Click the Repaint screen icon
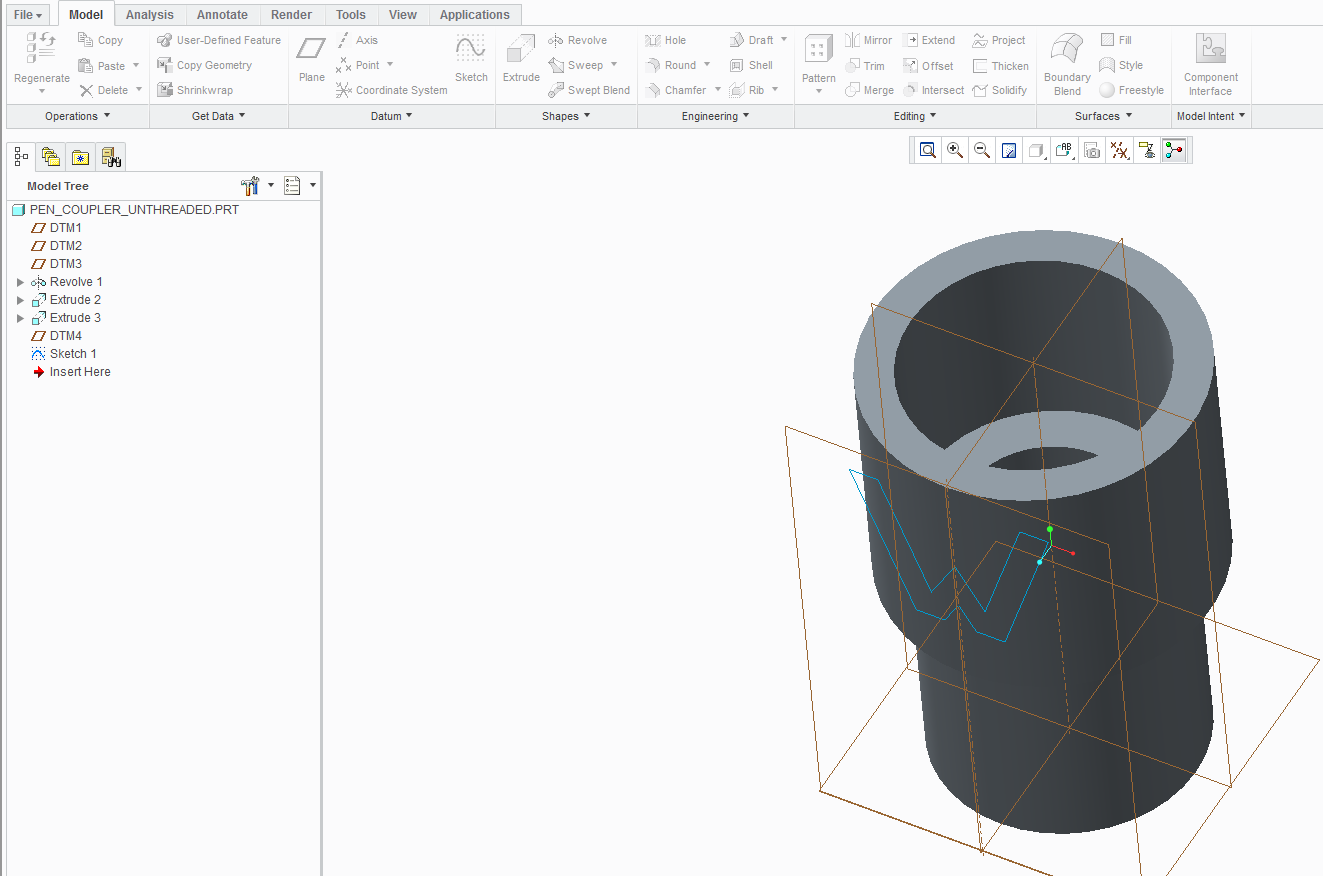Viewport: 1323px width, 876px height. [x=1009, y=150]
